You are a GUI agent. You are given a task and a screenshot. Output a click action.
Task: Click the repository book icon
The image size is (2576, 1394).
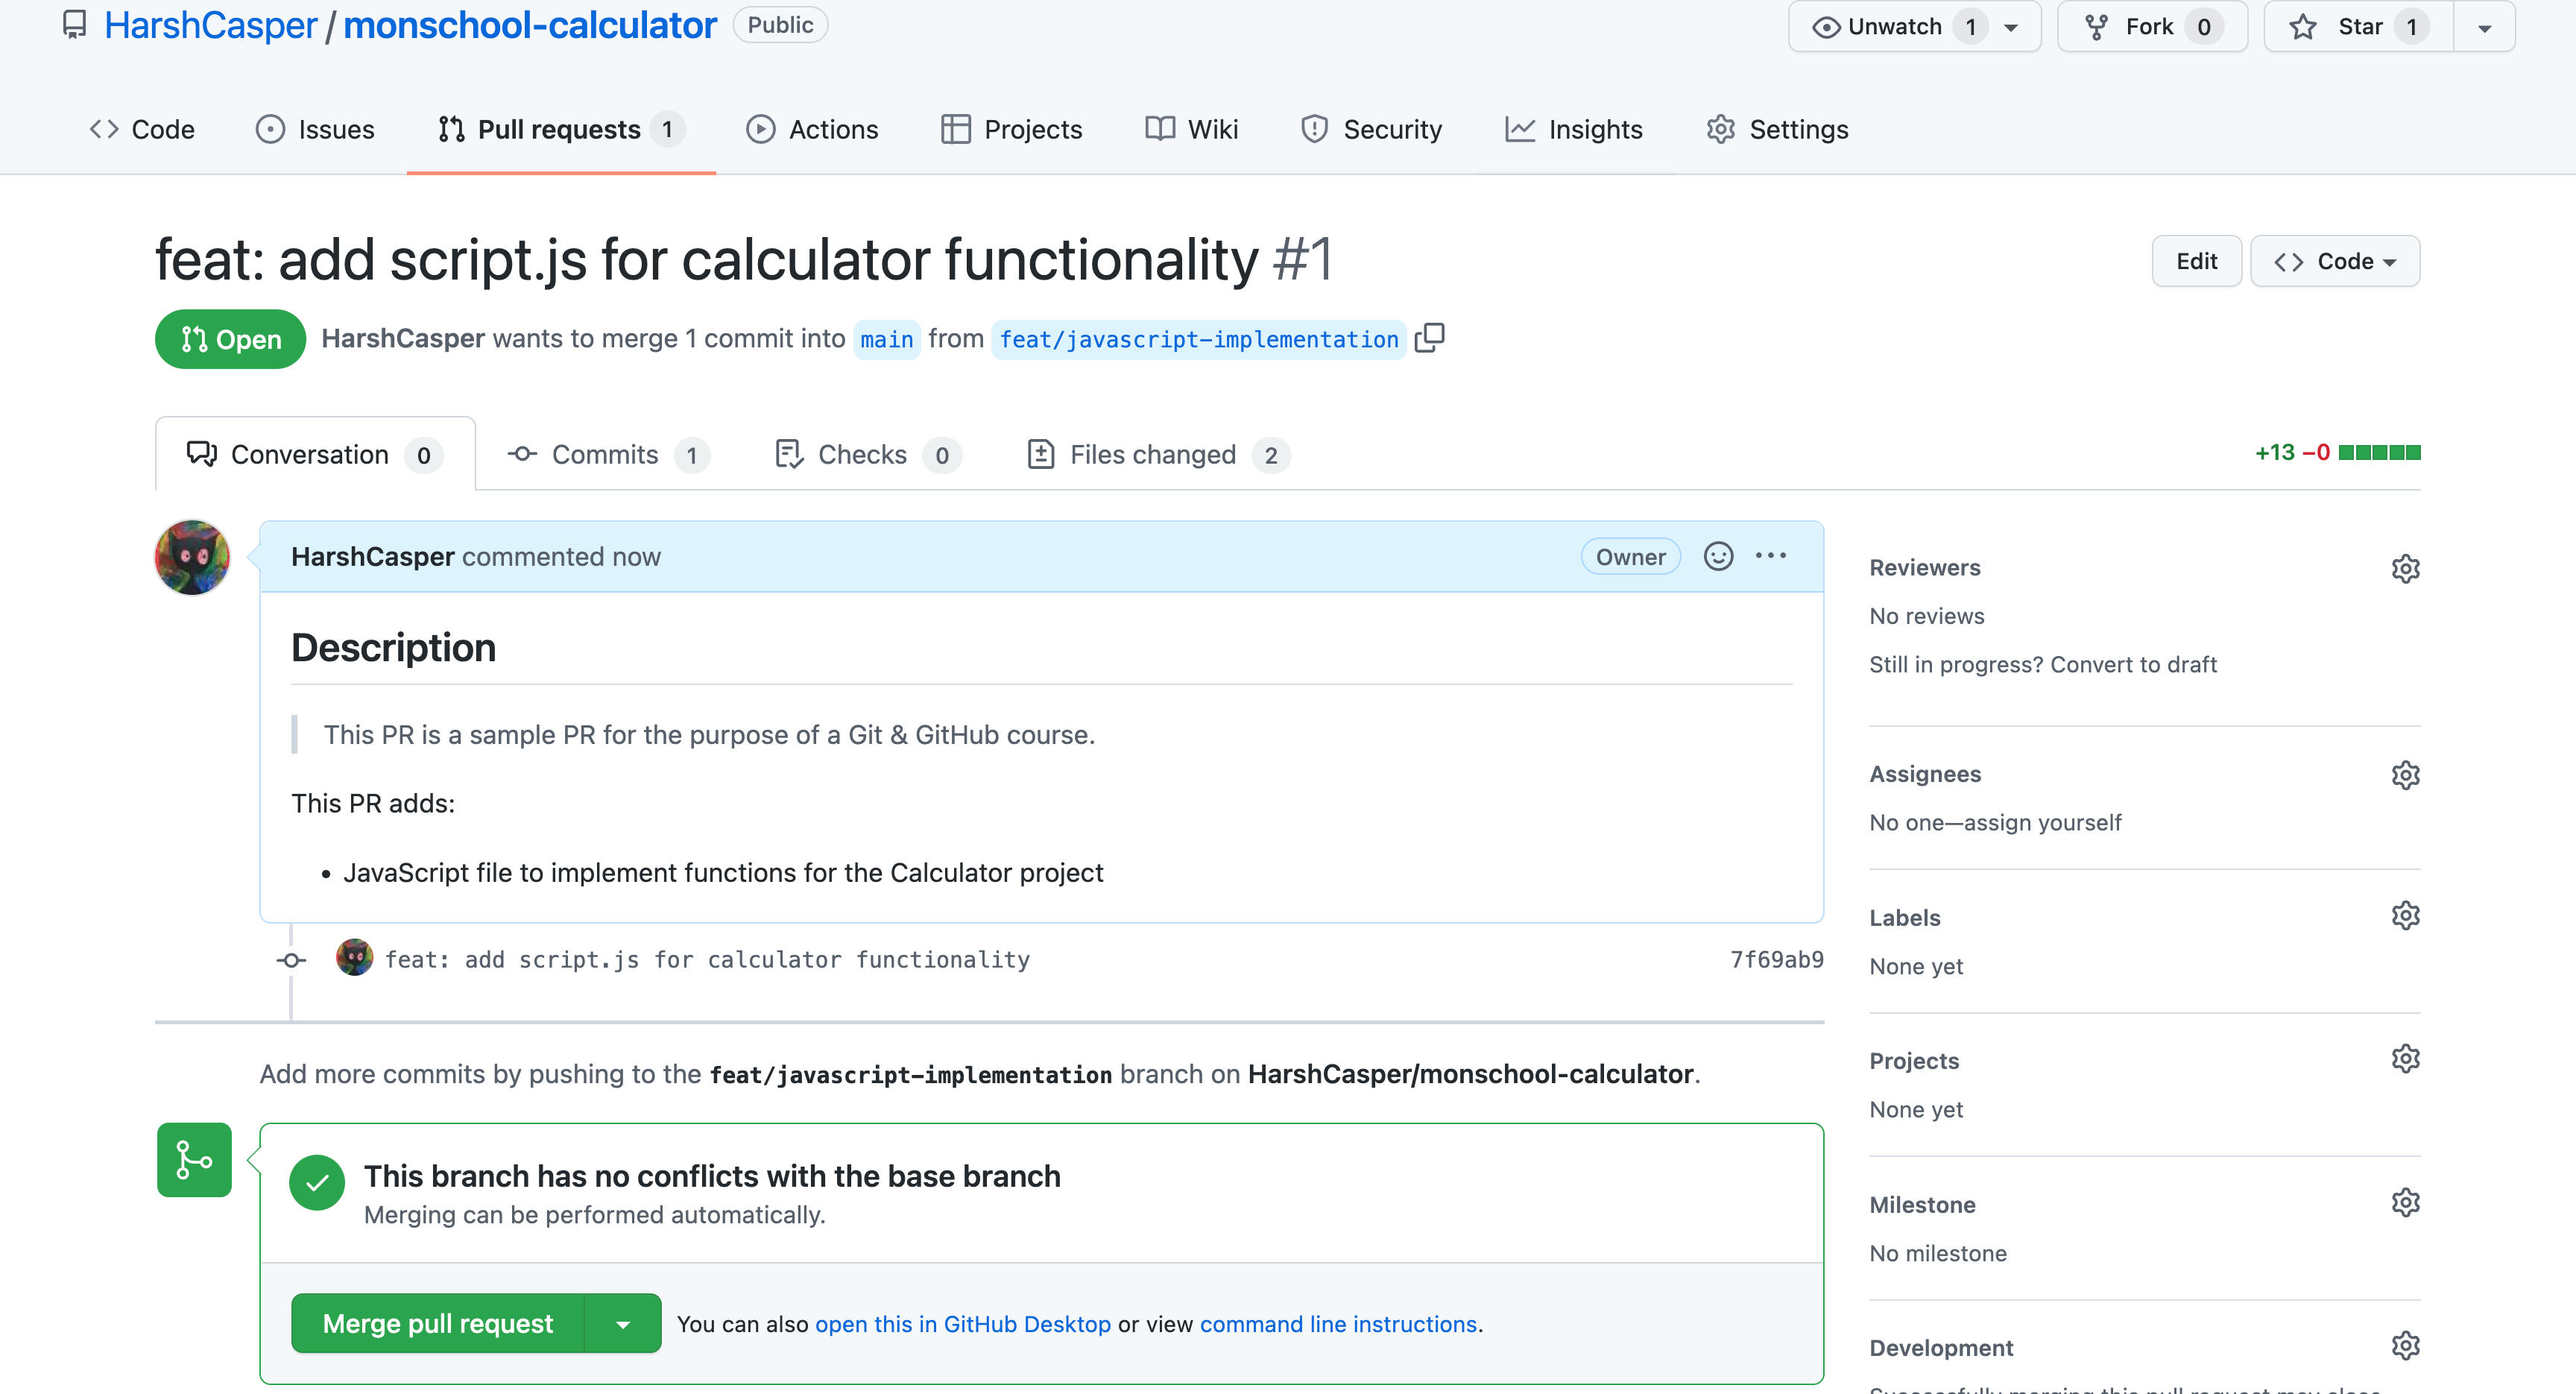coord(74,25)
